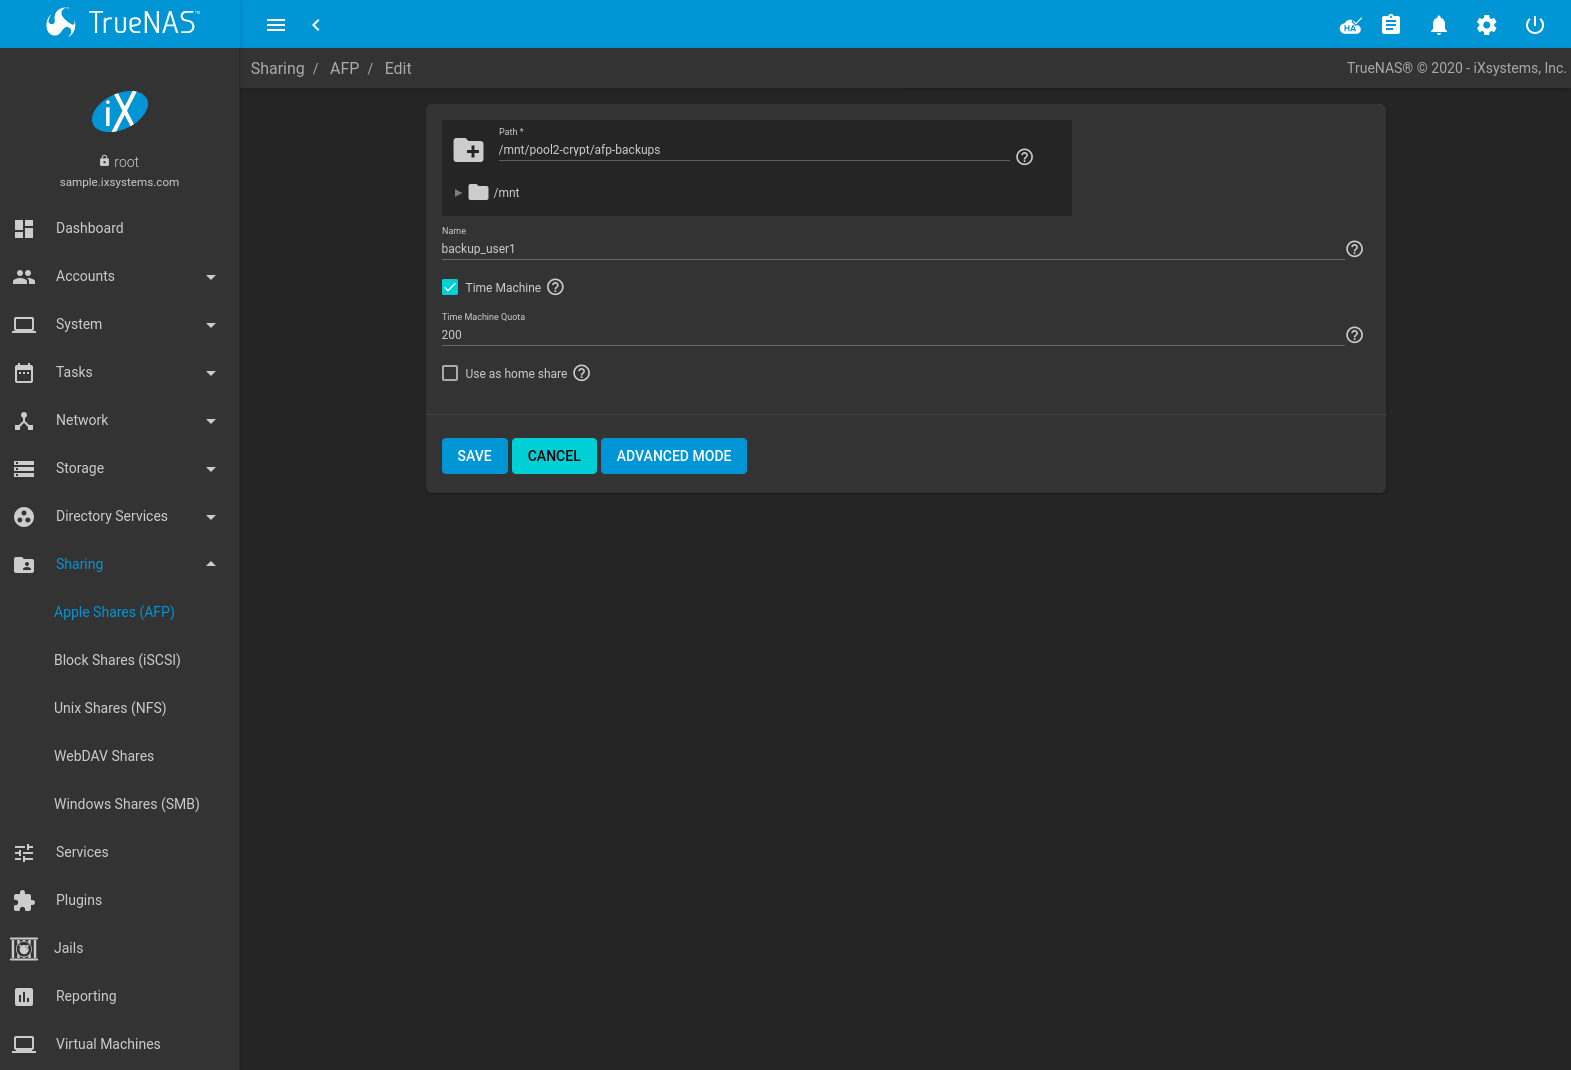Screen dimensions: 1571x1070
Task: Click the power icon
Action: tap(1535, 25)
